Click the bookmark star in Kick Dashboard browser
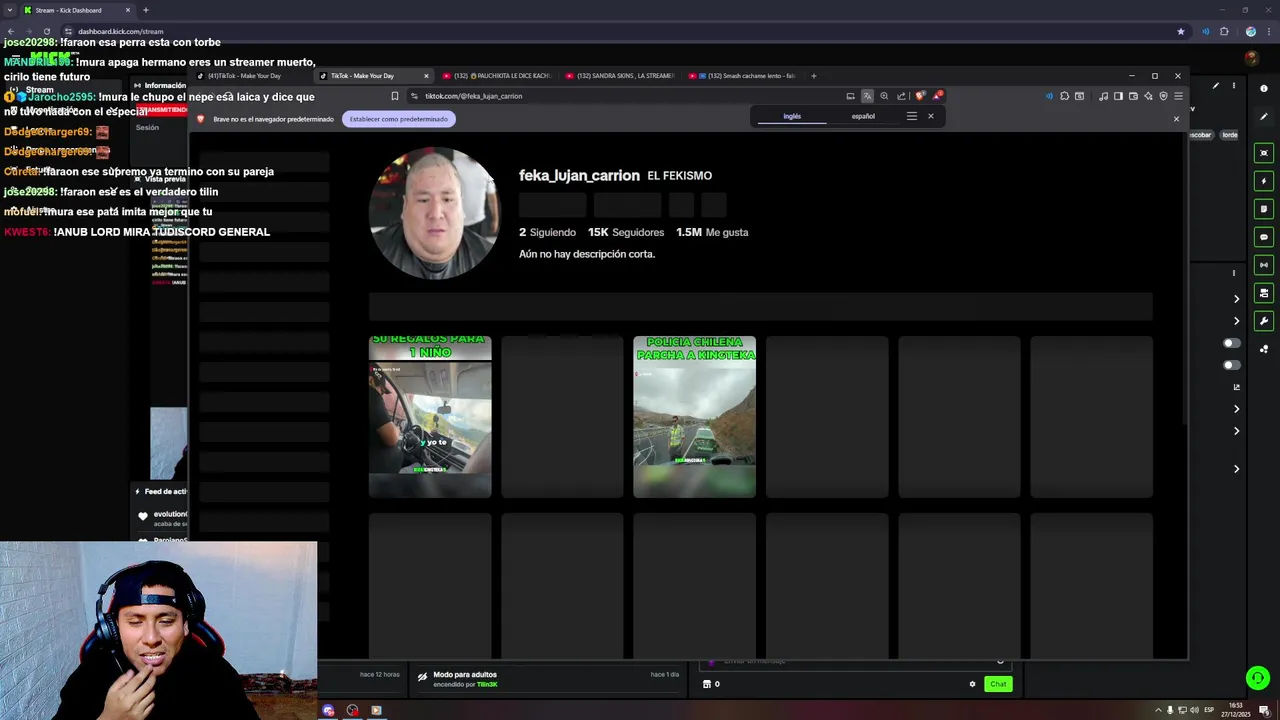The image size is (1280, 720). 1181,31
